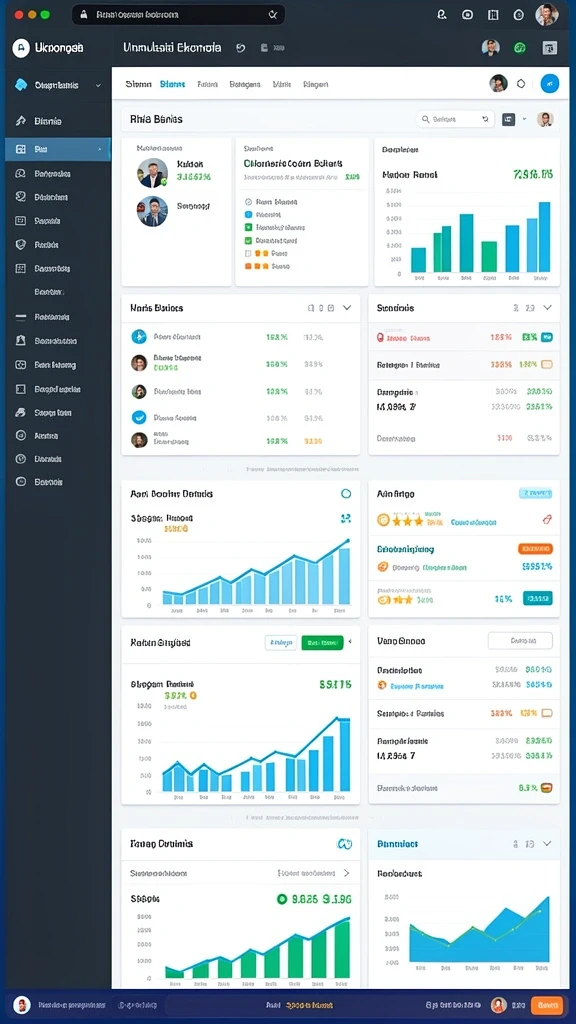The height and width of the screenshot is (1024, 576).
Task: Select the highlighted blue sidebar item
Action: (57, 149)
